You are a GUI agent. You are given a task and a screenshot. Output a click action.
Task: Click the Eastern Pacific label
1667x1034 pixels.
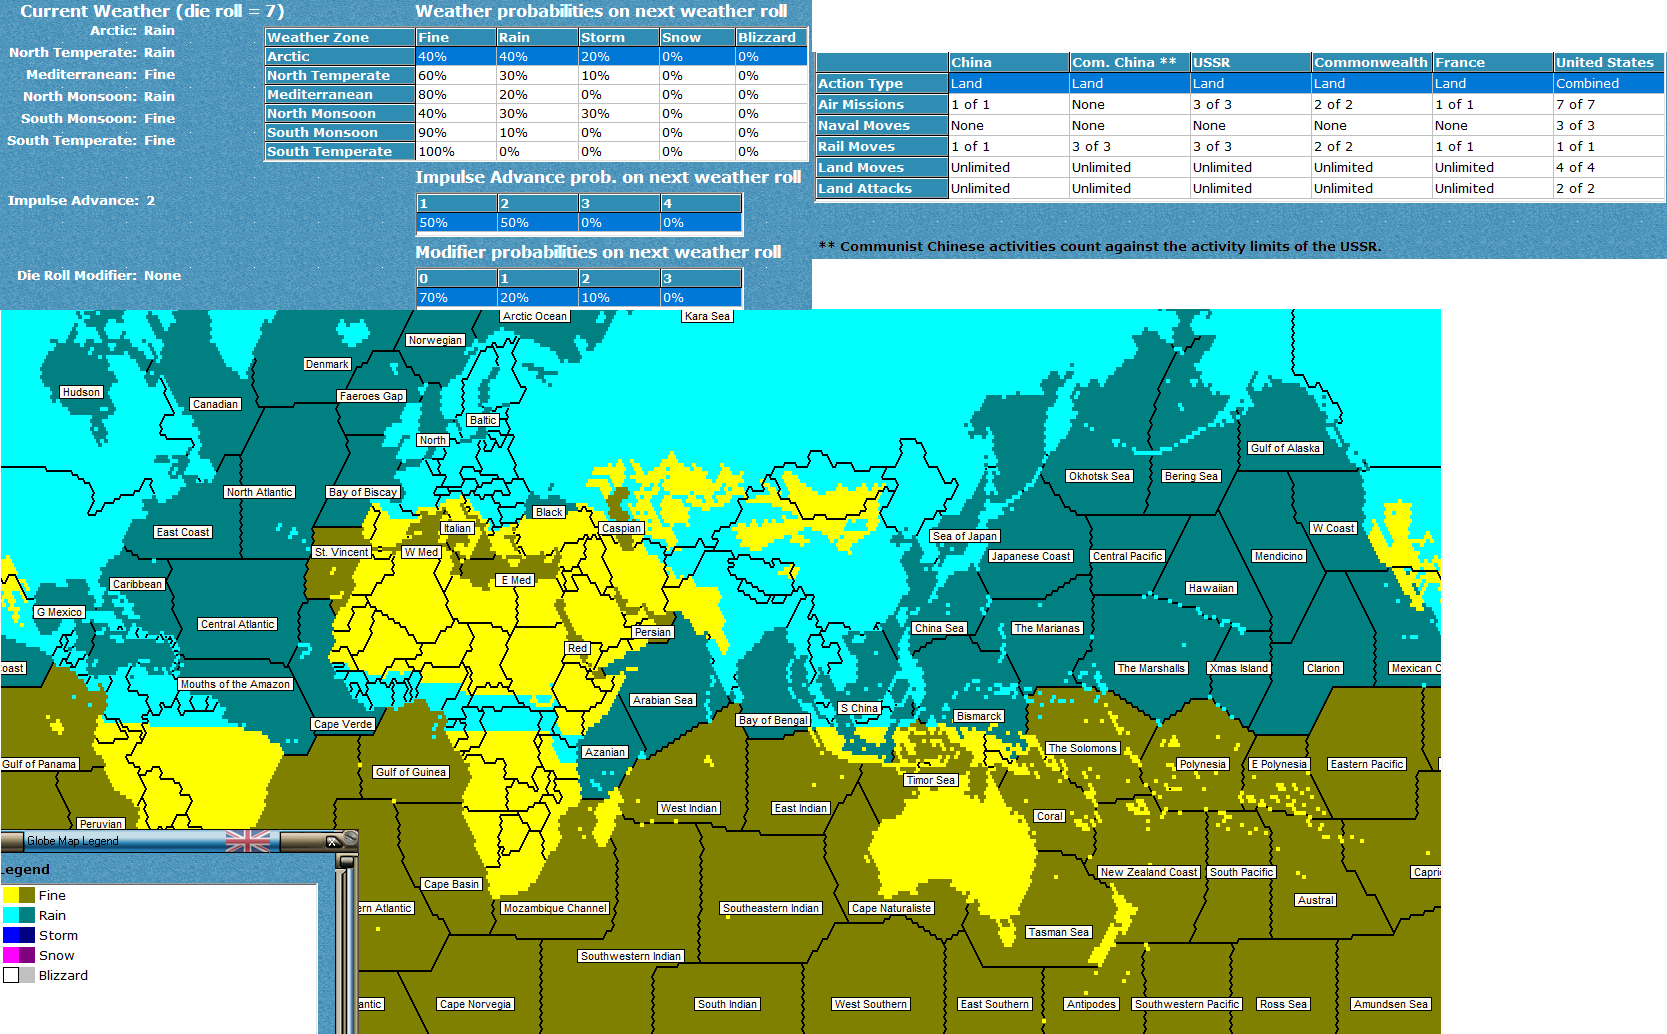click(1368, 764)
